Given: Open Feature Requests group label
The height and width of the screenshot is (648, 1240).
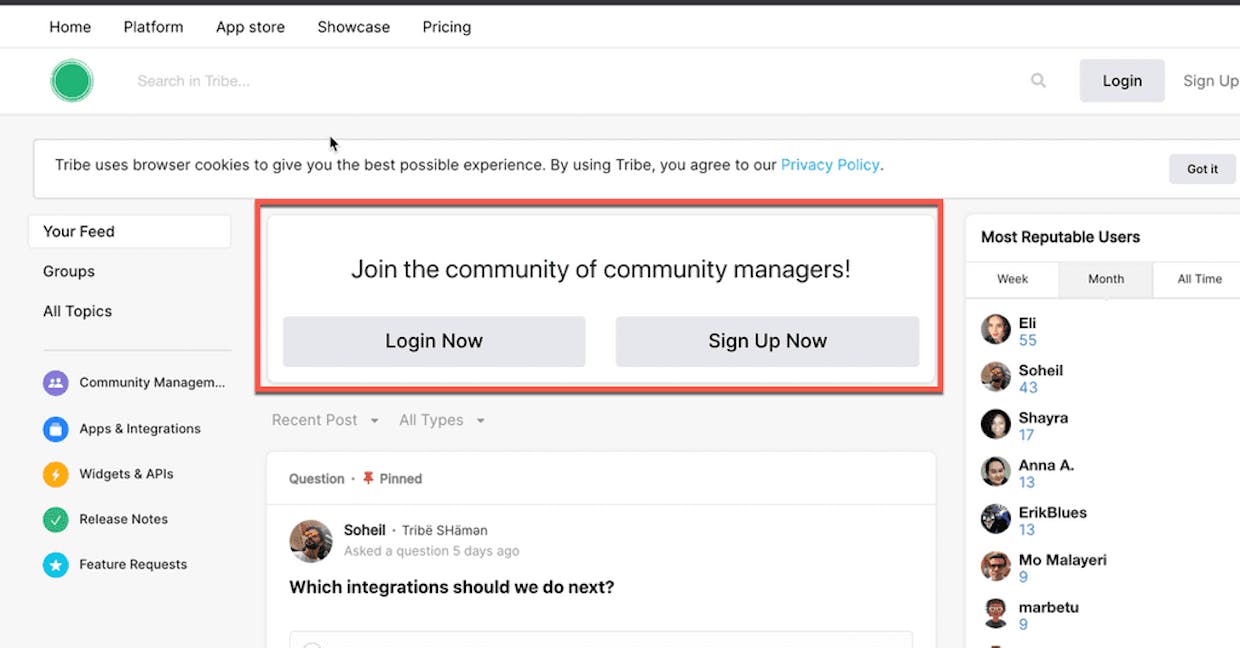Looking at the screenshot, I should point(133,564).
